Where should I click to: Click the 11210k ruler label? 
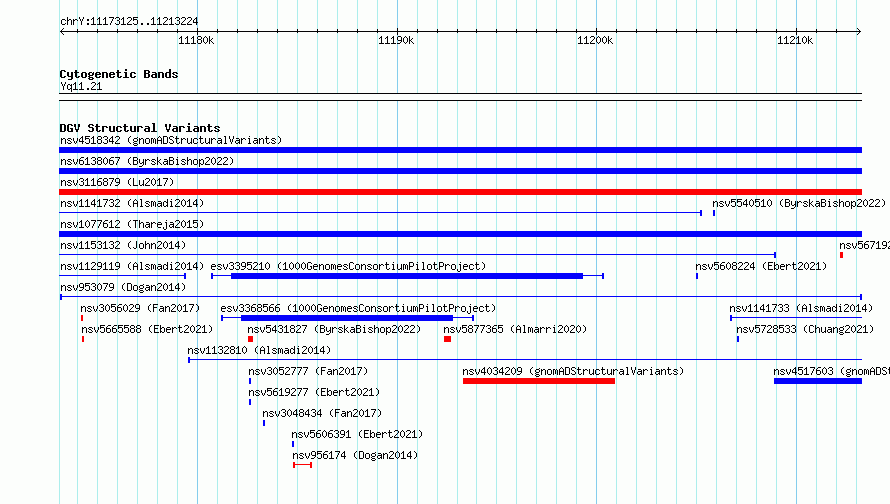(795, 40)
